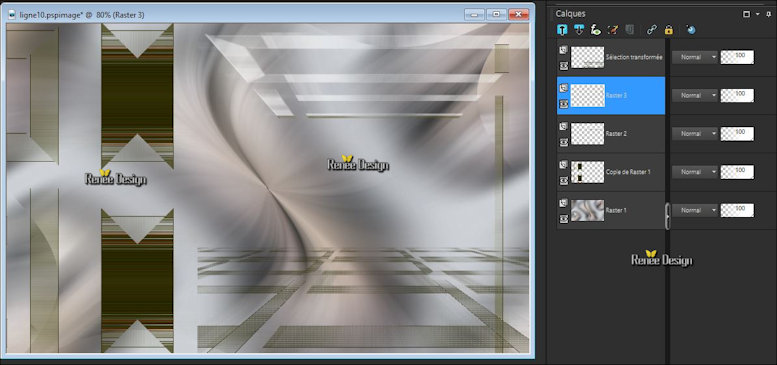Click the opacity slider of Raster 2
777x365 pixels.
click(737, 134)
